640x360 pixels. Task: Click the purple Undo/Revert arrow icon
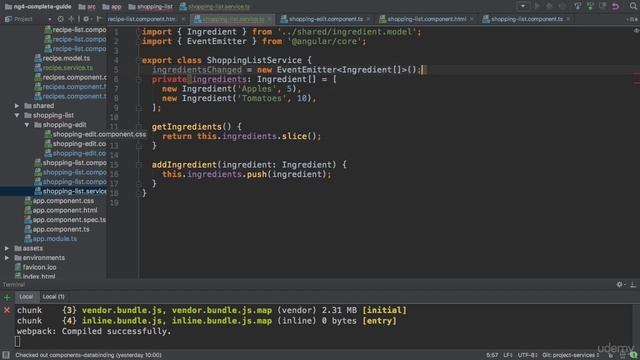tap(616, 6)
